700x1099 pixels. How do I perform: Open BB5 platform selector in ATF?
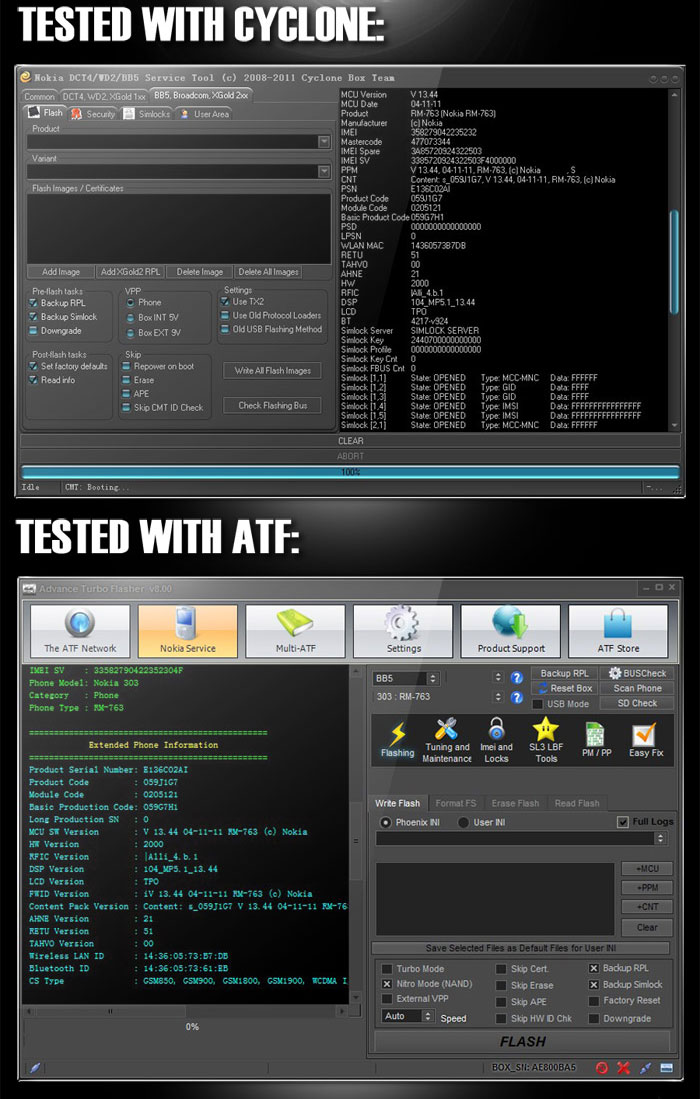tap(406, 678)
